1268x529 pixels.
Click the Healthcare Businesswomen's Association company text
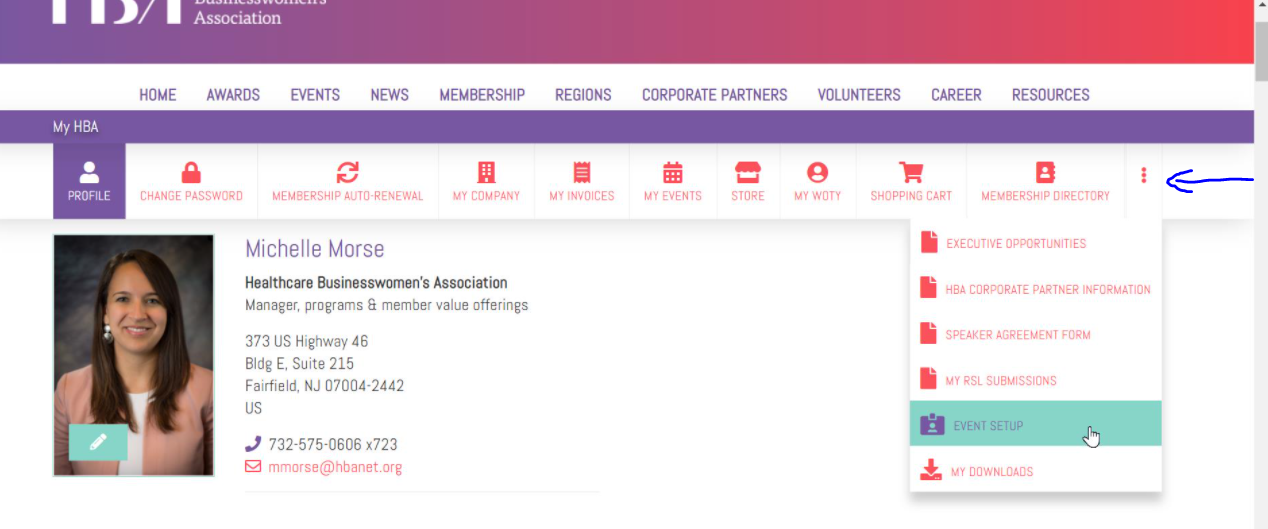pyautogui.click(x=376, y=283)
